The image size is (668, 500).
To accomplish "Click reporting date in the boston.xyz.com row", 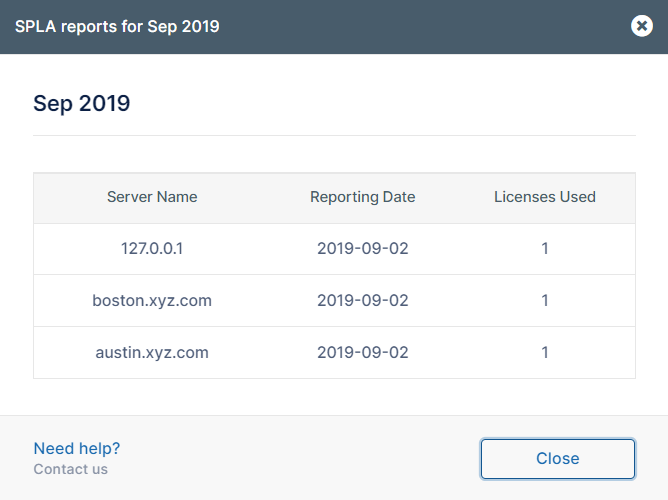I will [362, 300].
